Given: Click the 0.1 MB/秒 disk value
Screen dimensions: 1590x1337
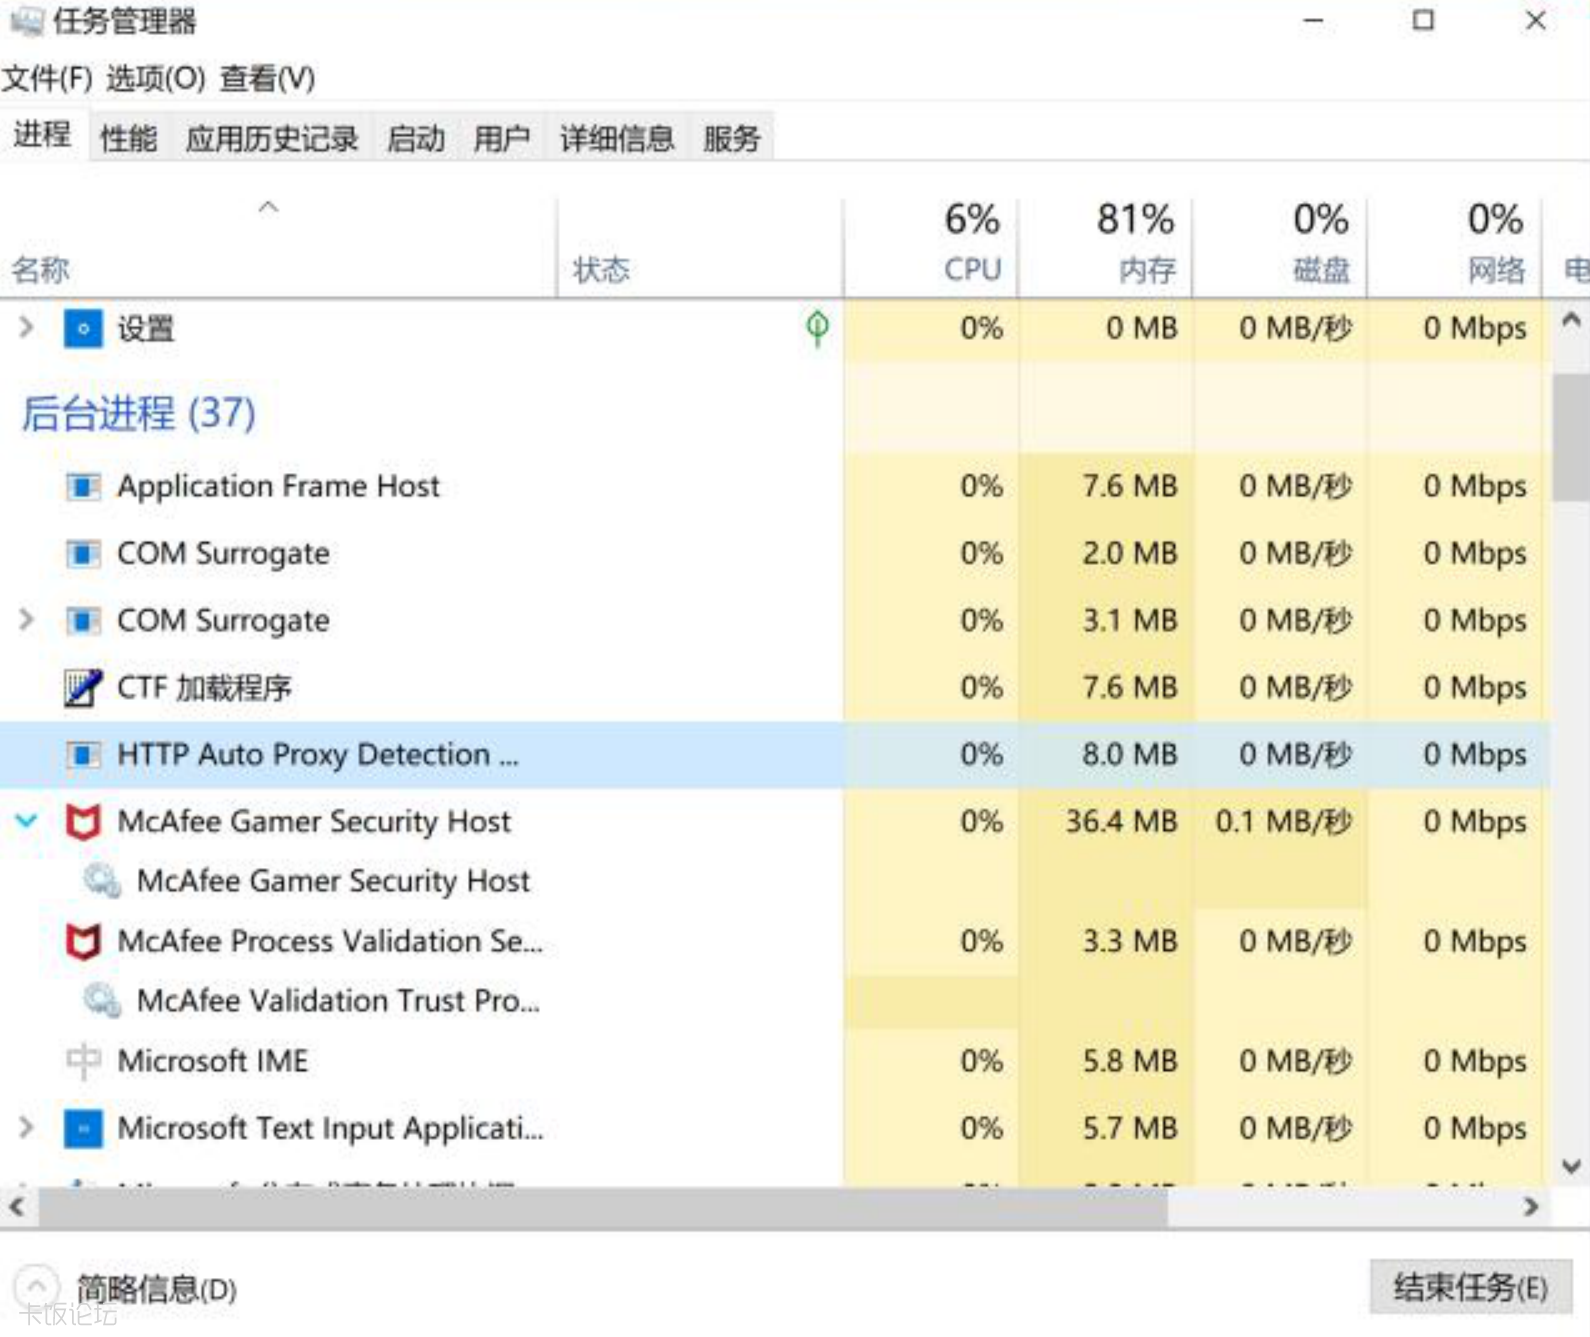Looking at the screenshot, I should [1284, 822].
